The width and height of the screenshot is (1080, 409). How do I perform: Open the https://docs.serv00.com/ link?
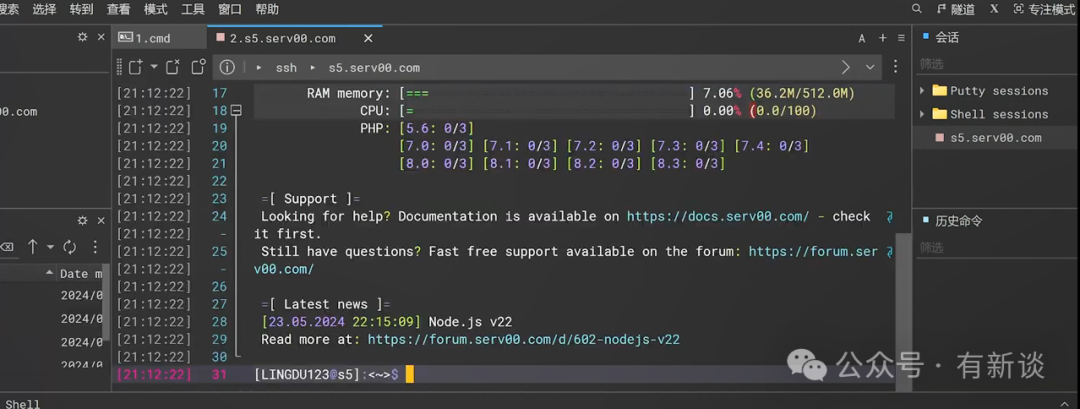[718, 216]
